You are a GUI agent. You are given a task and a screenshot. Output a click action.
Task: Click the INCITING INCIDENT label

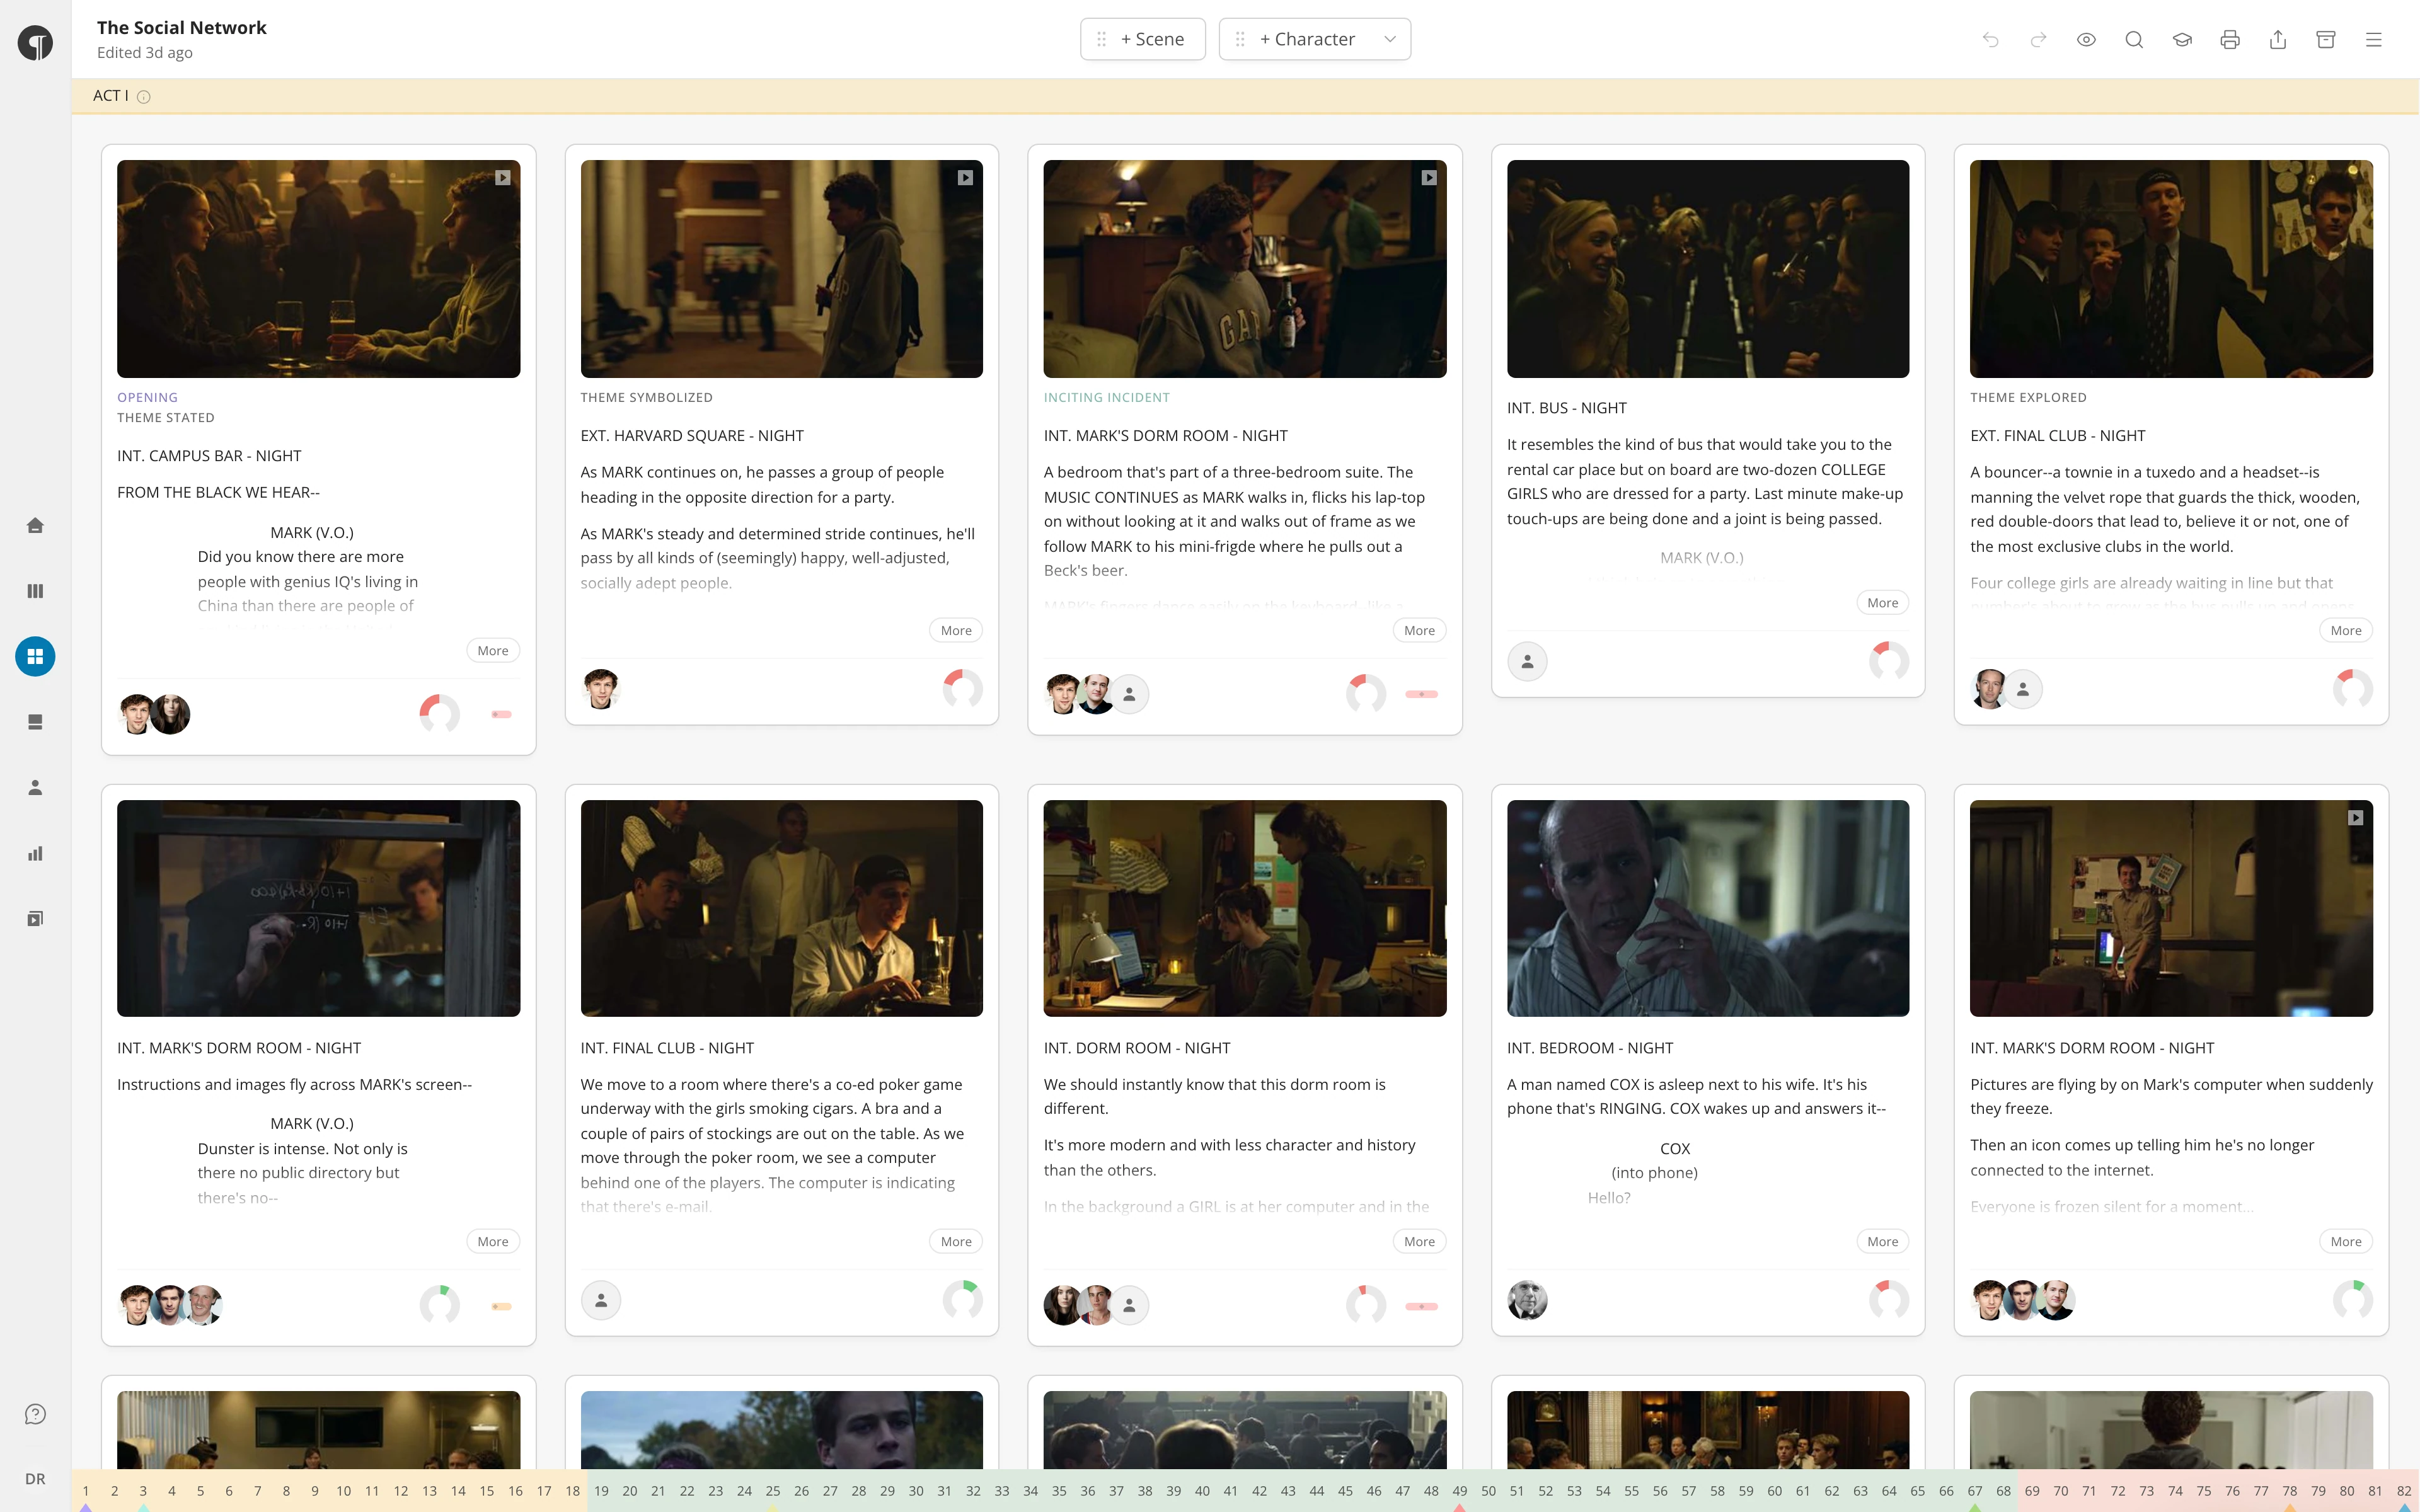1106,397
